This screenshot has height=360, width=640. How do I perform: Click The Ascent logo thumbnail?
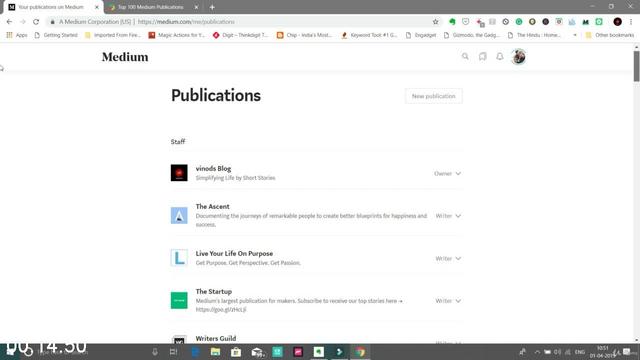(179, 216)
